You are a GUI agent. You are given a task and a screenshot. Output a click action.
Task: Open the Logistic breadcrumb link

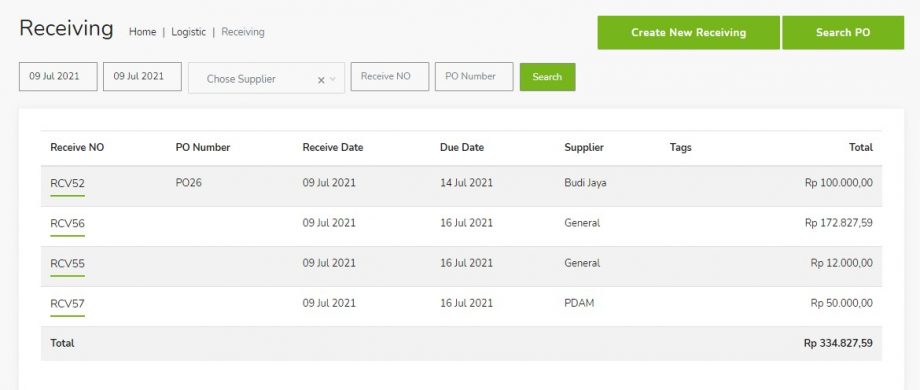point(188,32)
